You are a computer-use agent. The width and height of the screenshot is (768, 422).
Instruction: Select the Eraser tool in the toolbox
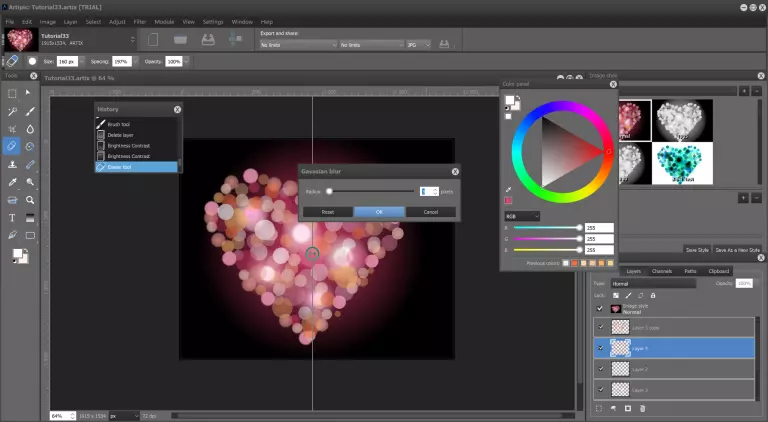pos(12,146)
